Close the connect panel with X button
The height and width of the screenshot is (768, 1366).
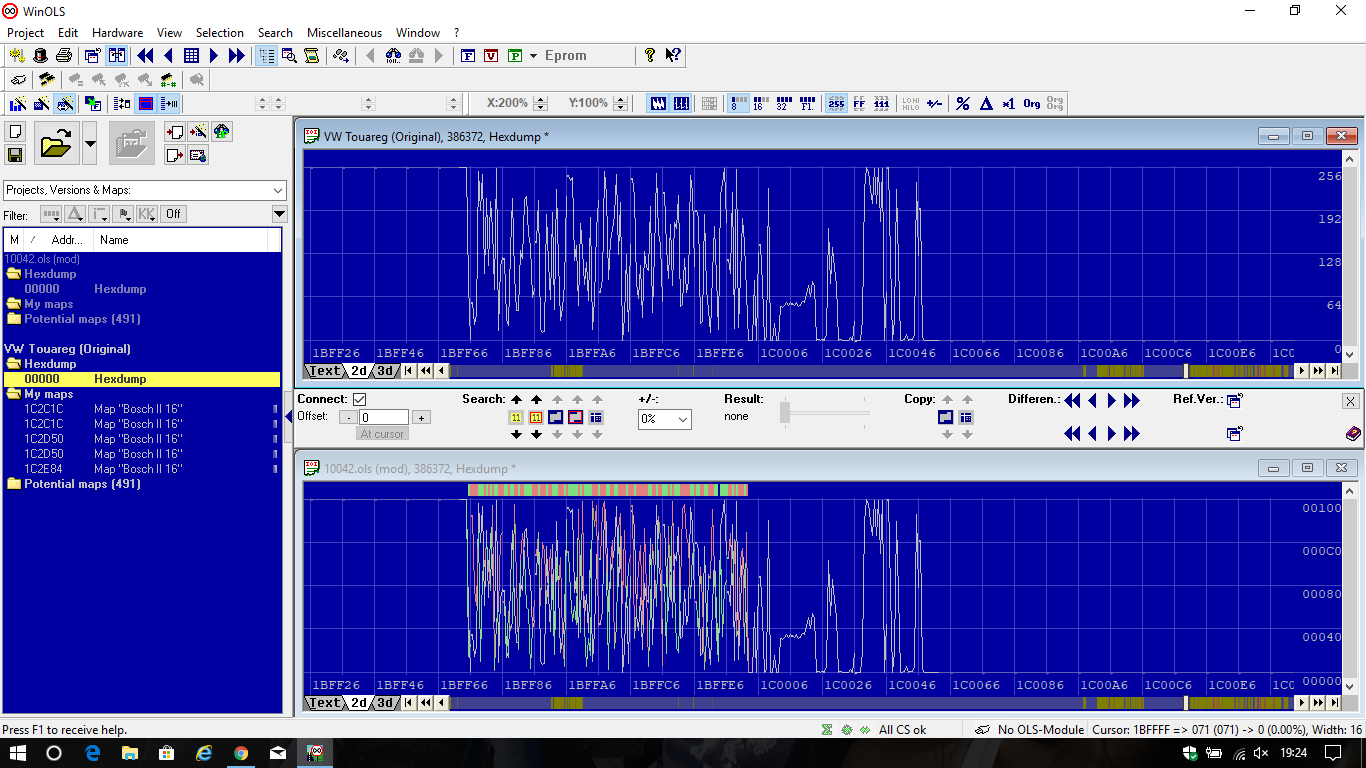(x=1351, y=401)
